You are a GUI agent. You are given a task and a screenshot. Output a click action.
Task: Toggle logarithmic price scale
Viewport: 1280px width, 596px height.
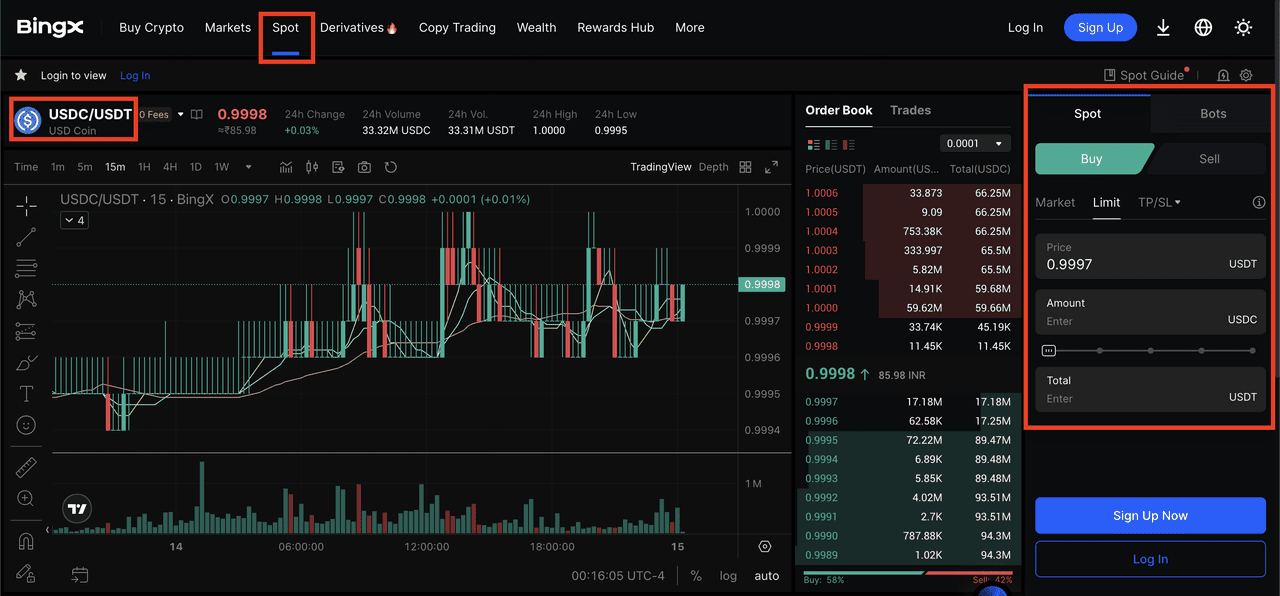click(x=728, y=576)
